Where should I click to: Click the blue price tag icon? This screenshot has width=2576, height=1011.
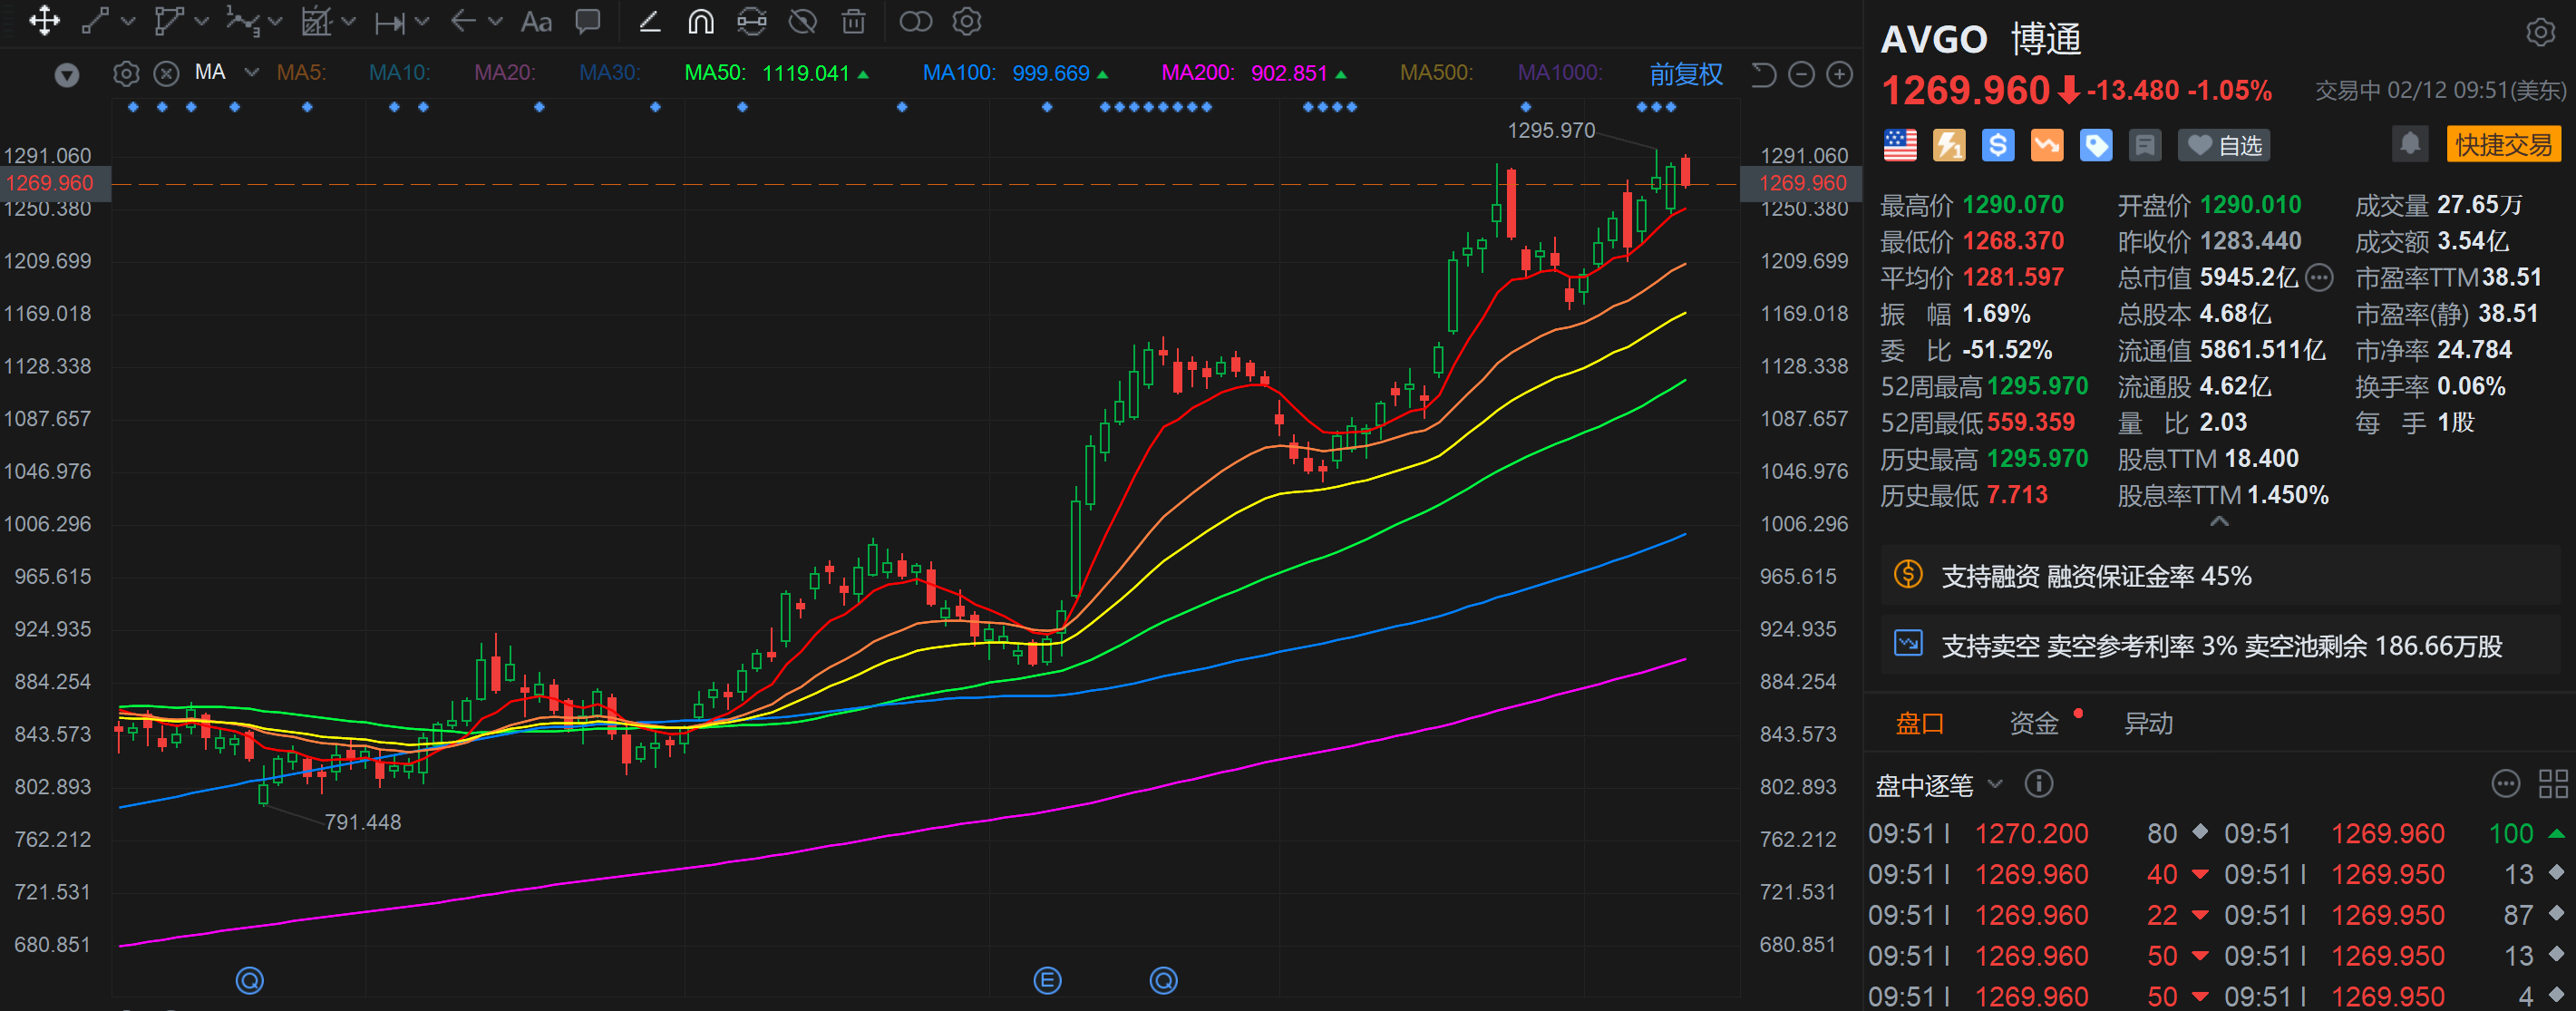pyautogui.click(x=2096, y=146)
